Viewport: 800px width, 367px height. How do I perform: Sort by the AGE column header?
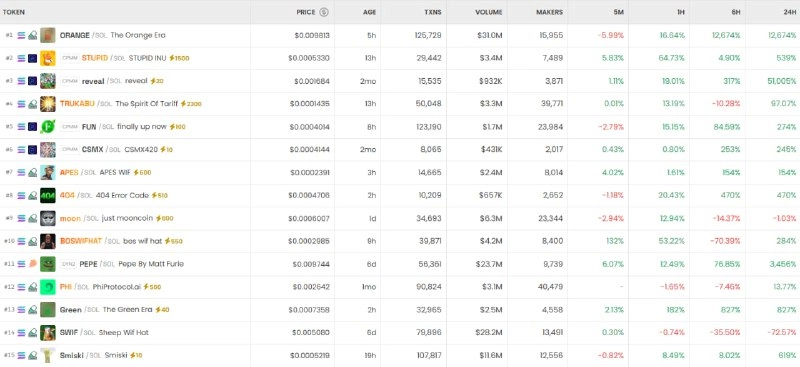coord(369,12)
